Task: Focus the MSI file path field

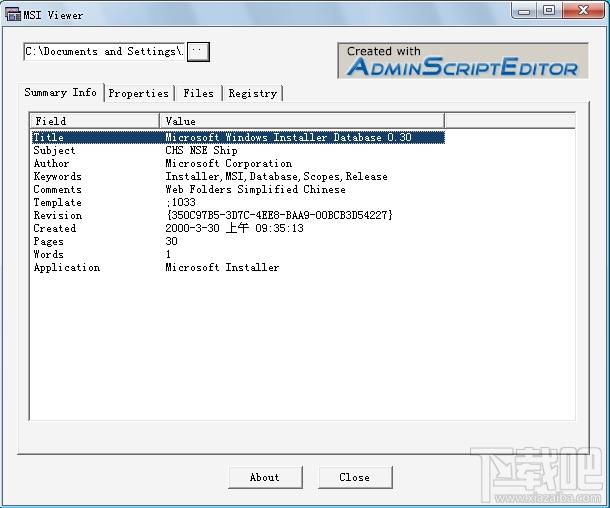Action: pos(104,52)
